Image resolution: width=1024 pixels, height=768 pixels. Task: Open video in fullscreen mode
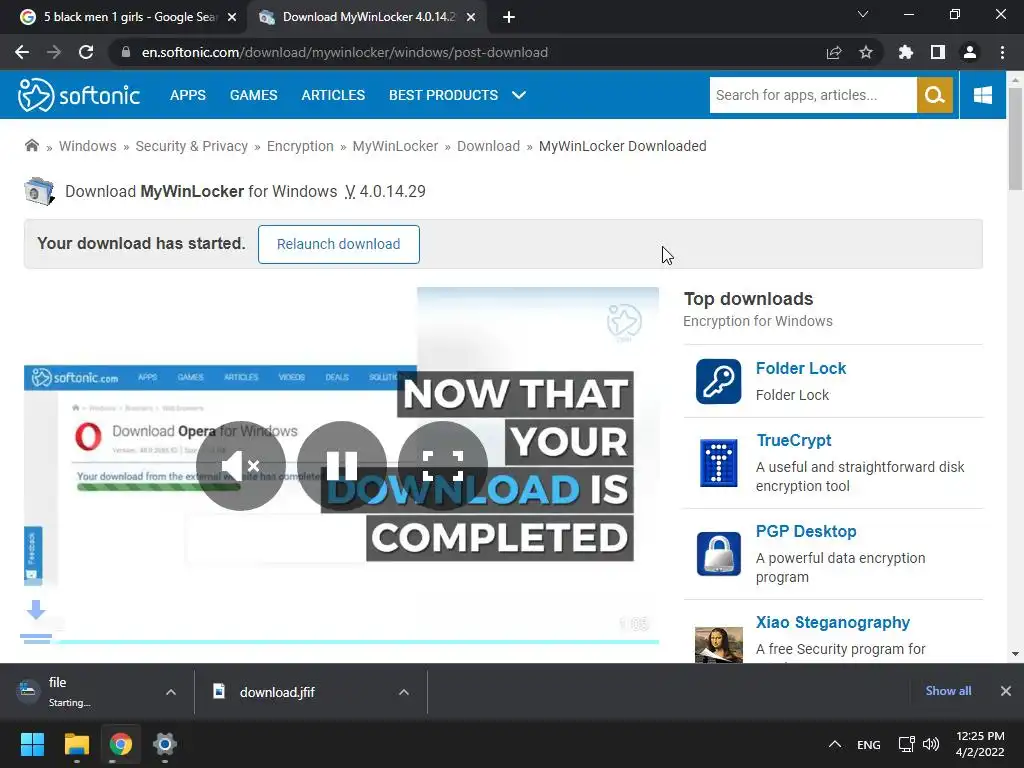click(x=443, y=466)
